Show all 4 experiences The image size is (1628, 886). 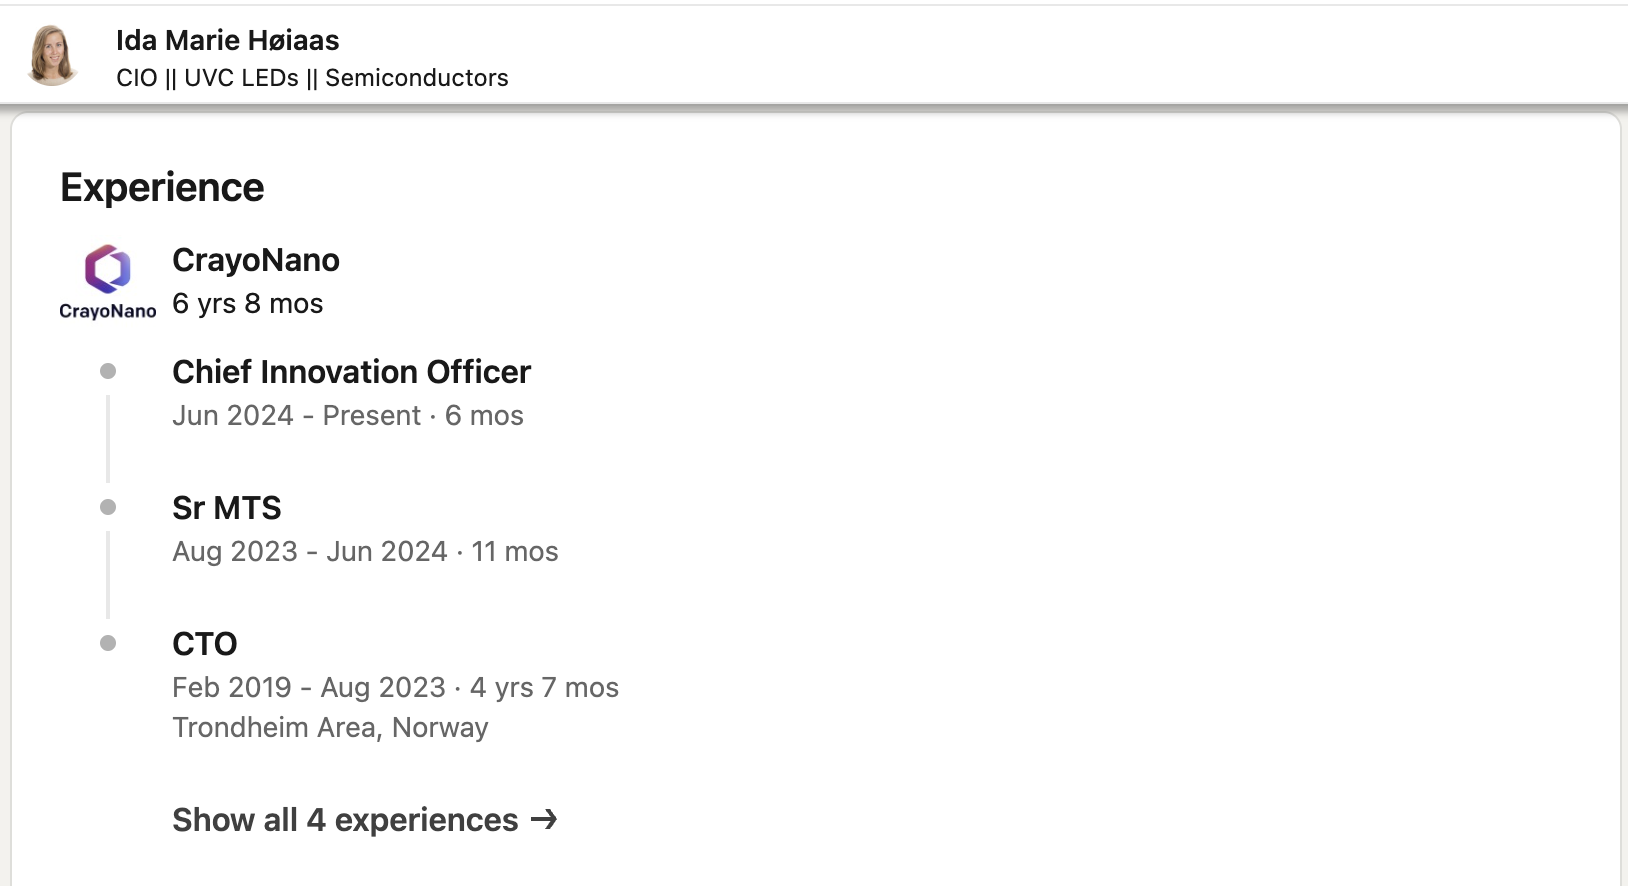[x=365, y=820]
